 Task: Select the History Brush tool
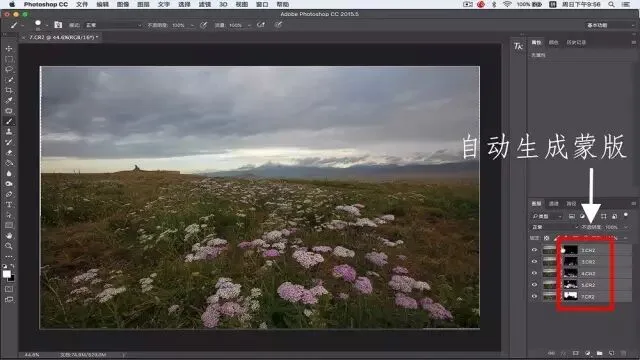tap(9, 142)
